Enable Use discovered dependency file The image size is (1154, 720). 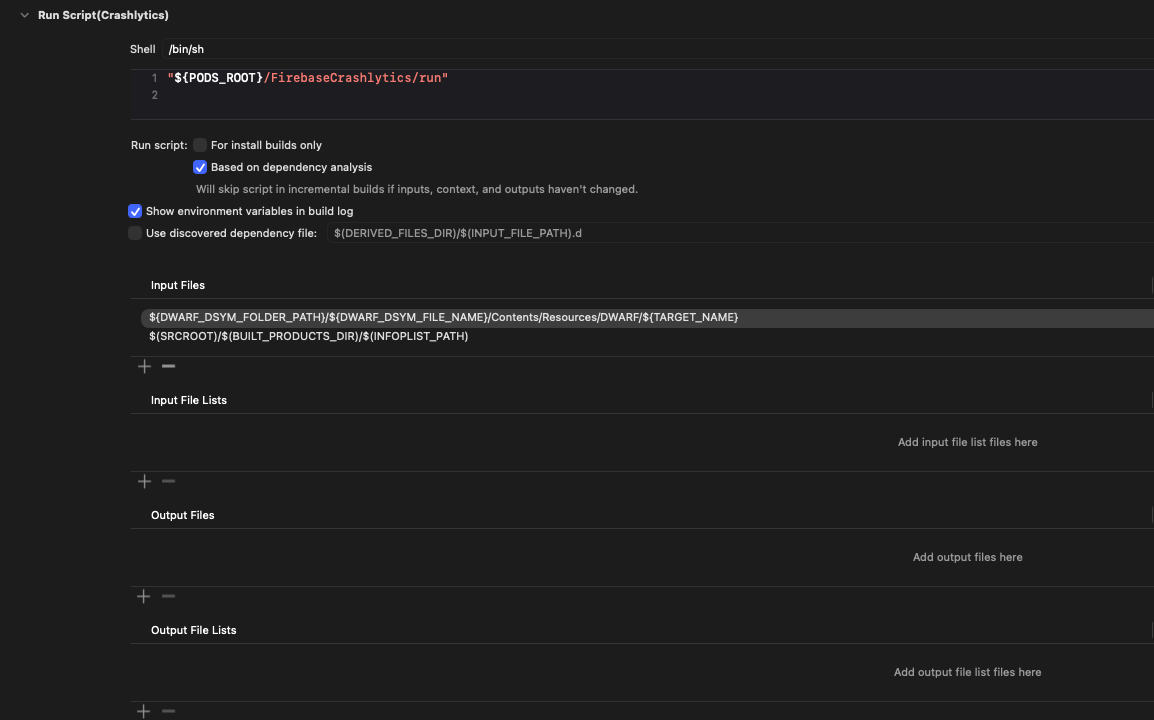(135, 233)
